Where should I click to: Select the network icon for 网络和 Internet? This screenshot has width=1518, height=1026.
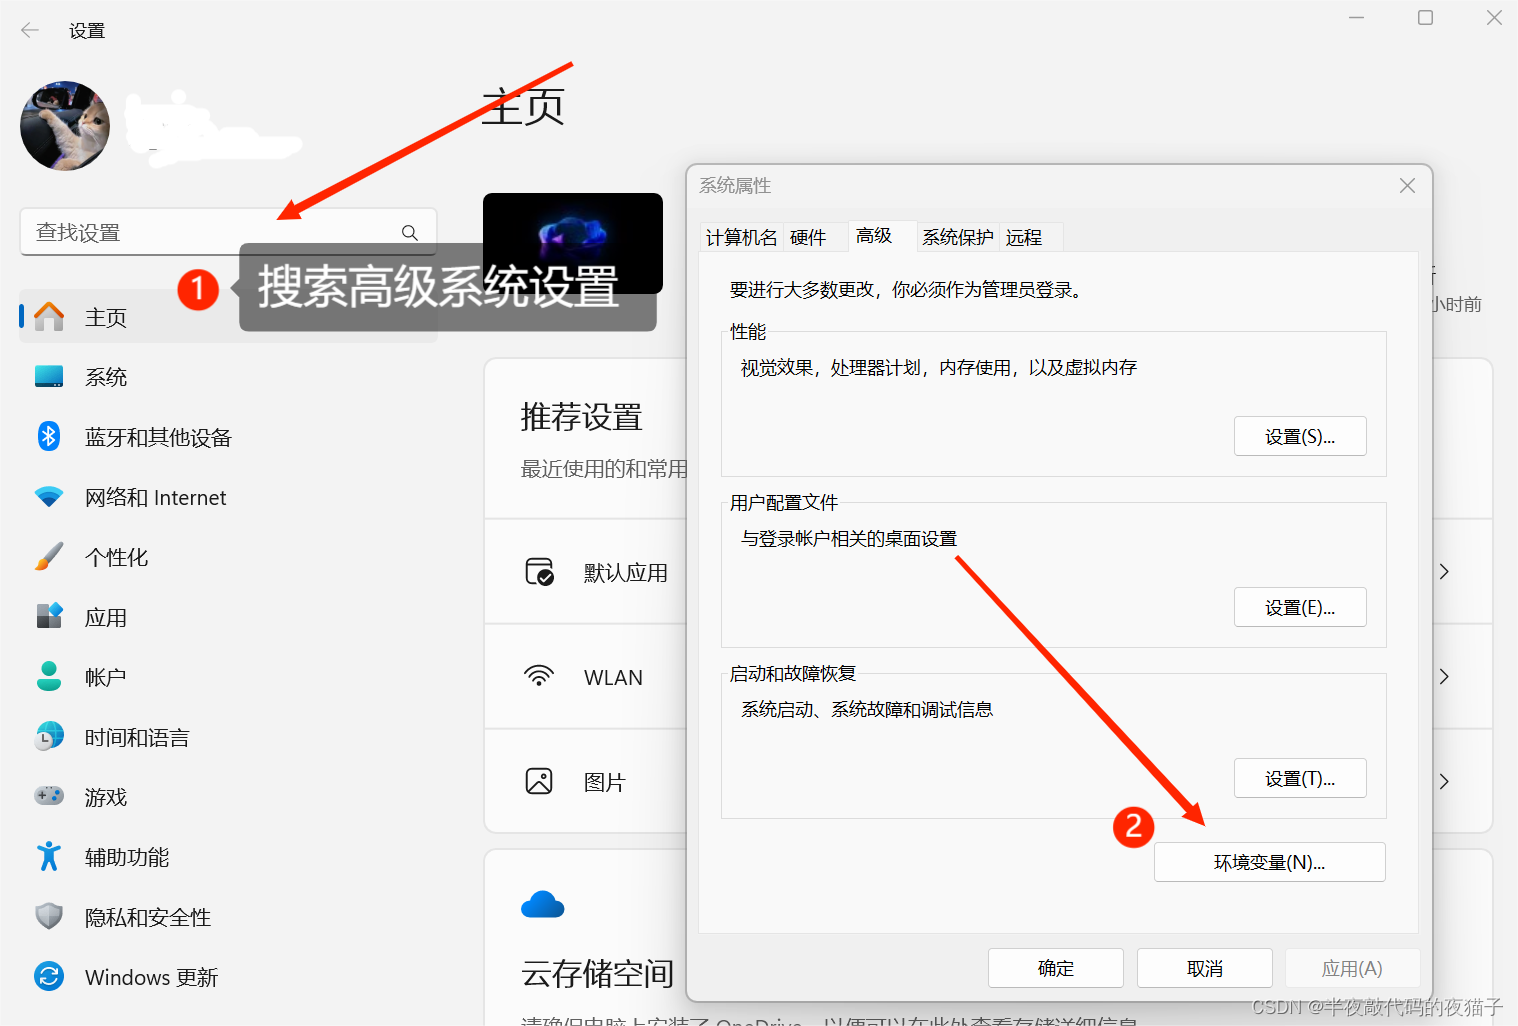pos(49,497)
